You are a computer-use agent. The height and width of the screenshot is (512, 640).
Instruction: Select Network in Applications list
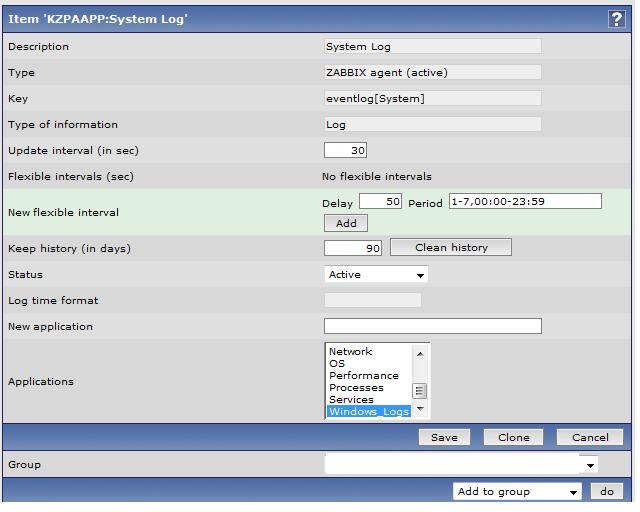(351, 352)
